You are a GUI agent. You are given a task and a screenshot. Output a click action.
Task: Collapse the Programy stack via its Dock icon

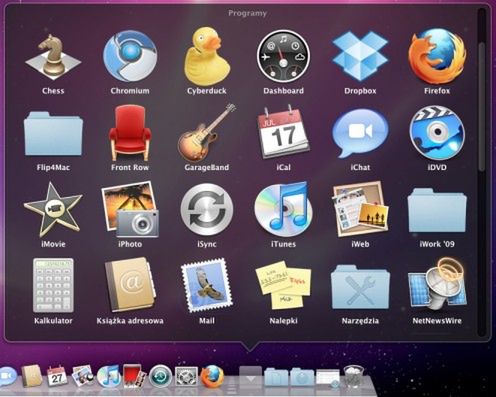point(250,377)
